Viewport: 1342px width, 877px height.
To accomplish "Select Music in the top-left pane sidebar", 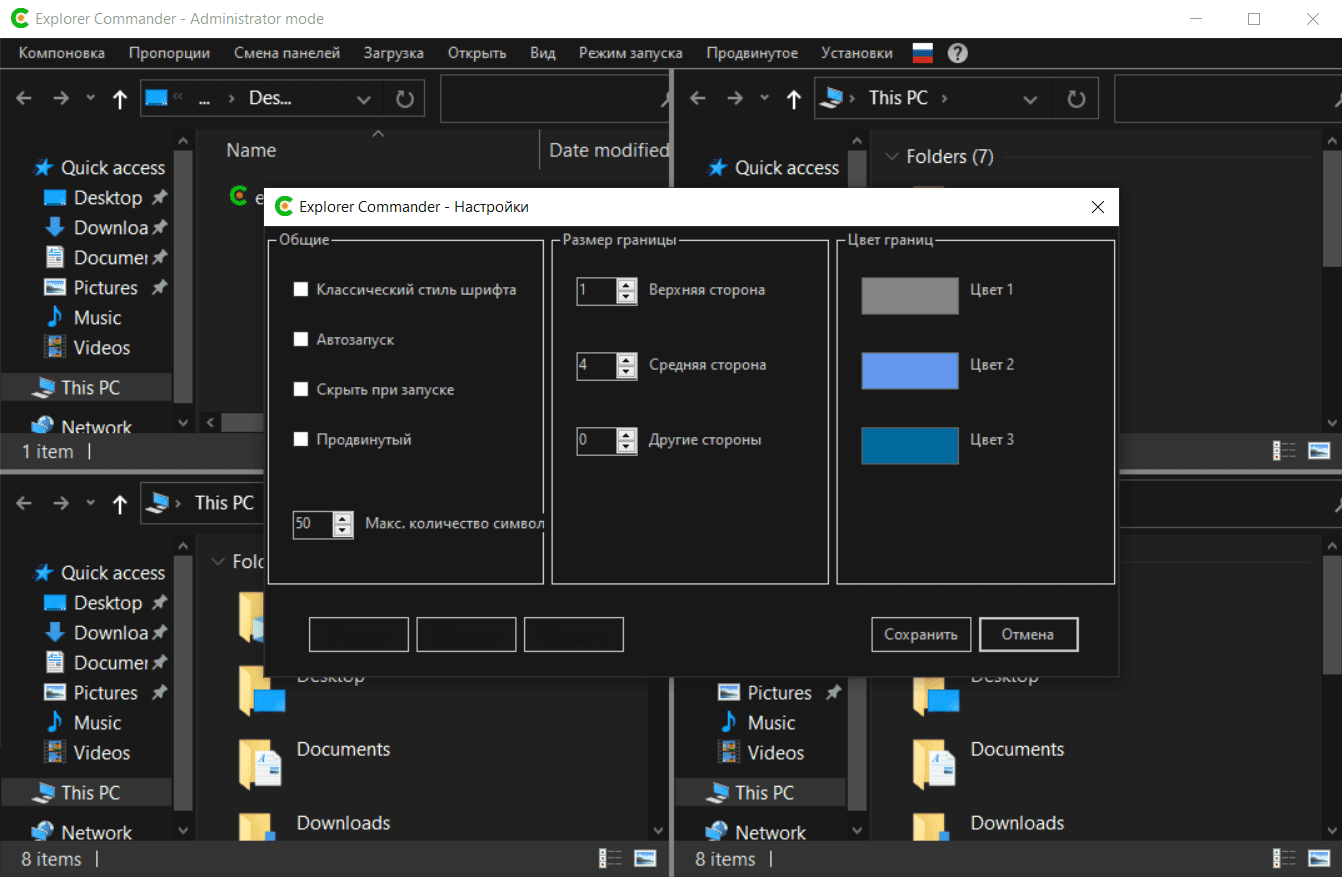I will click(x=97, y=318).
